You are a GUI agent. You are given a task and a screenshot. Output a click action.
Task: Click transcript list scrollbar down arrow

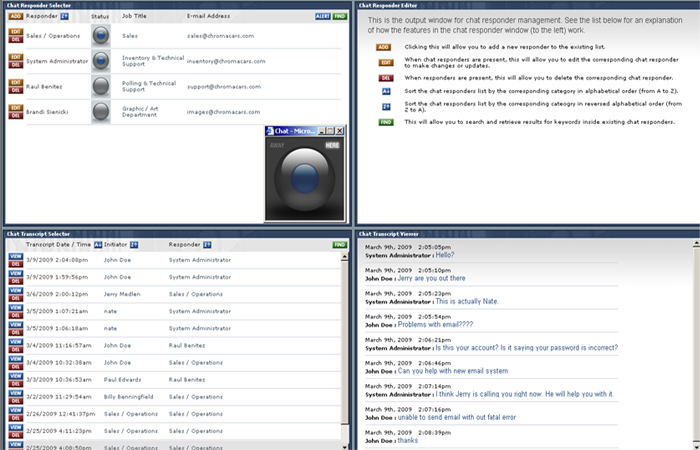point(344,446)
